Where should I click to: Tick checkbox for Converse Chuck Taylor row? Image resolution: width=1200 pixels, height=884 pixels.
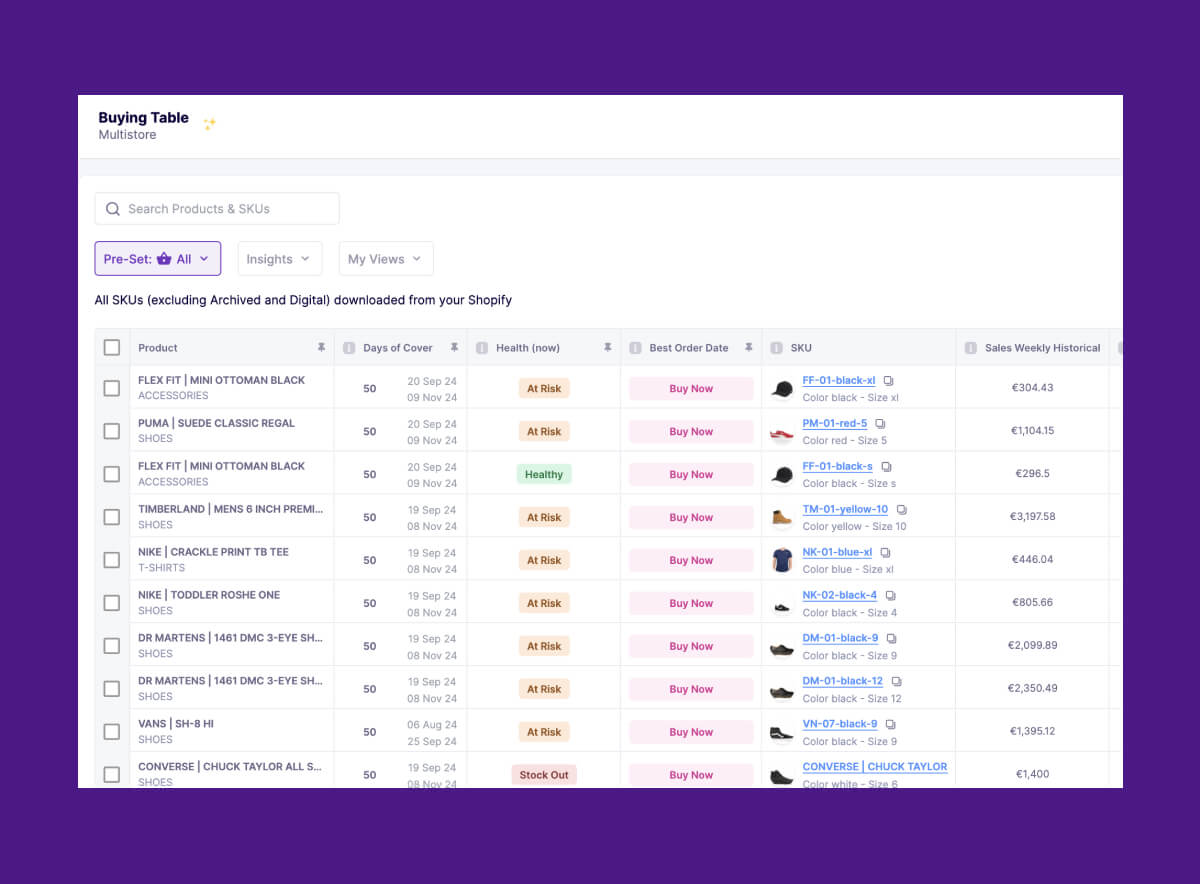(112, 775)
